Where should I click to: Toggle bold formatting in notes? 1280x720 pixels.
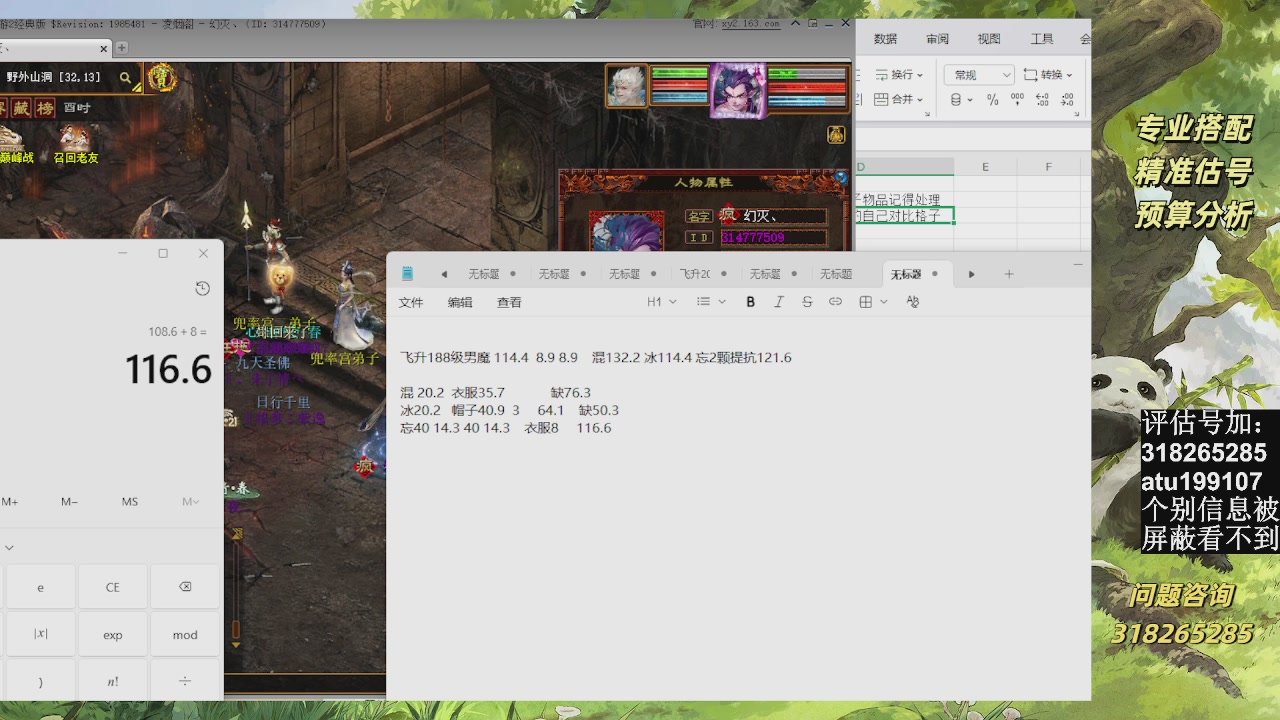point(751,302)
